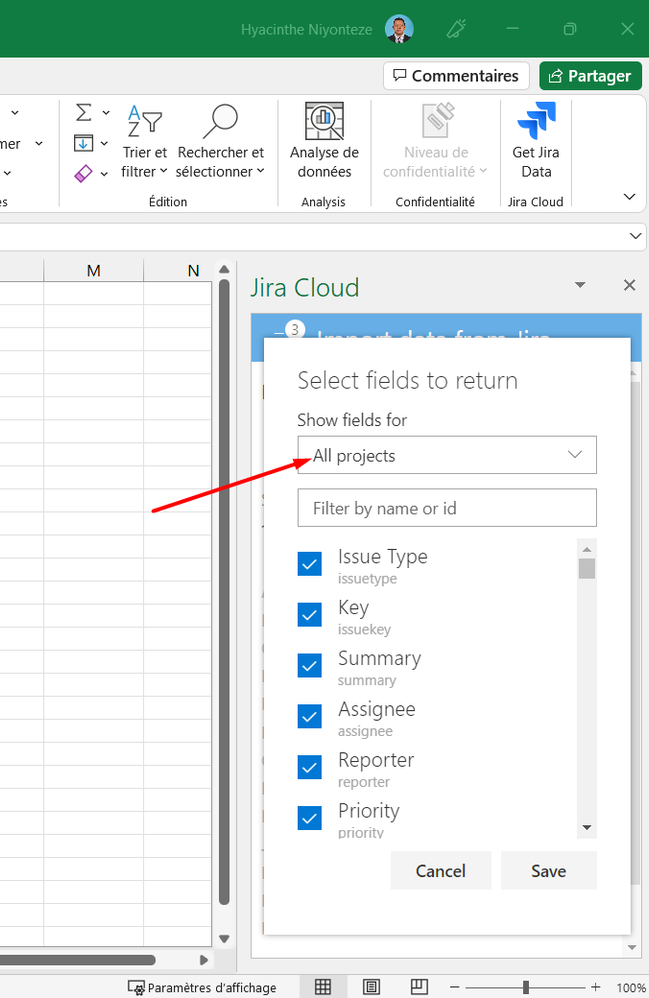Select column M header
The image size is (649, 998).
[94, 271]
